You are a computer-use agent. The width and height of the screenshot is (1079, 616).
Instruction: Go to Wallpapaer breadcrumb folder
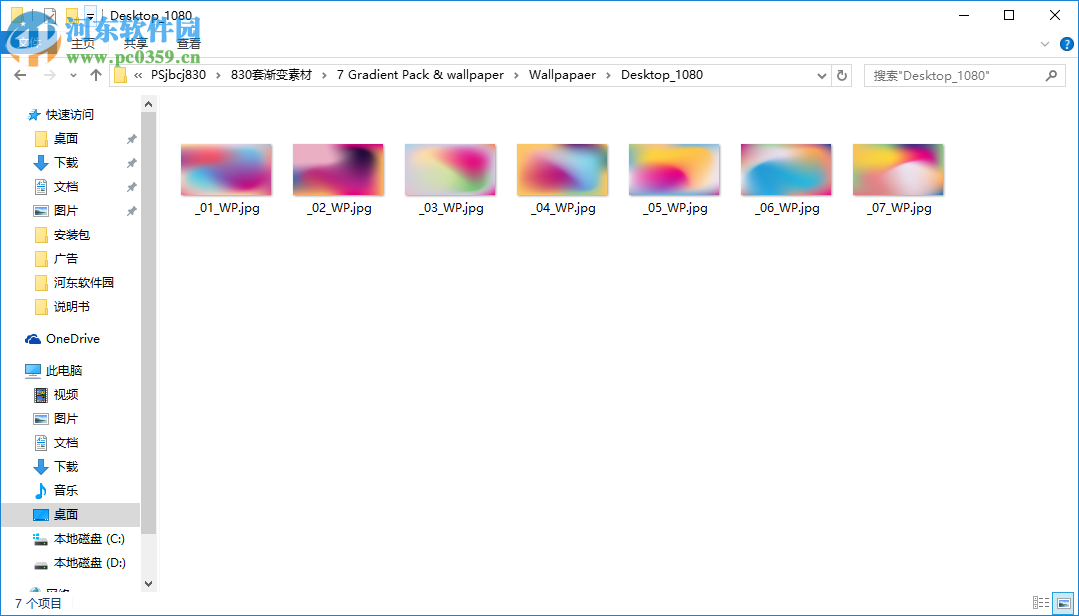(562, 75)
